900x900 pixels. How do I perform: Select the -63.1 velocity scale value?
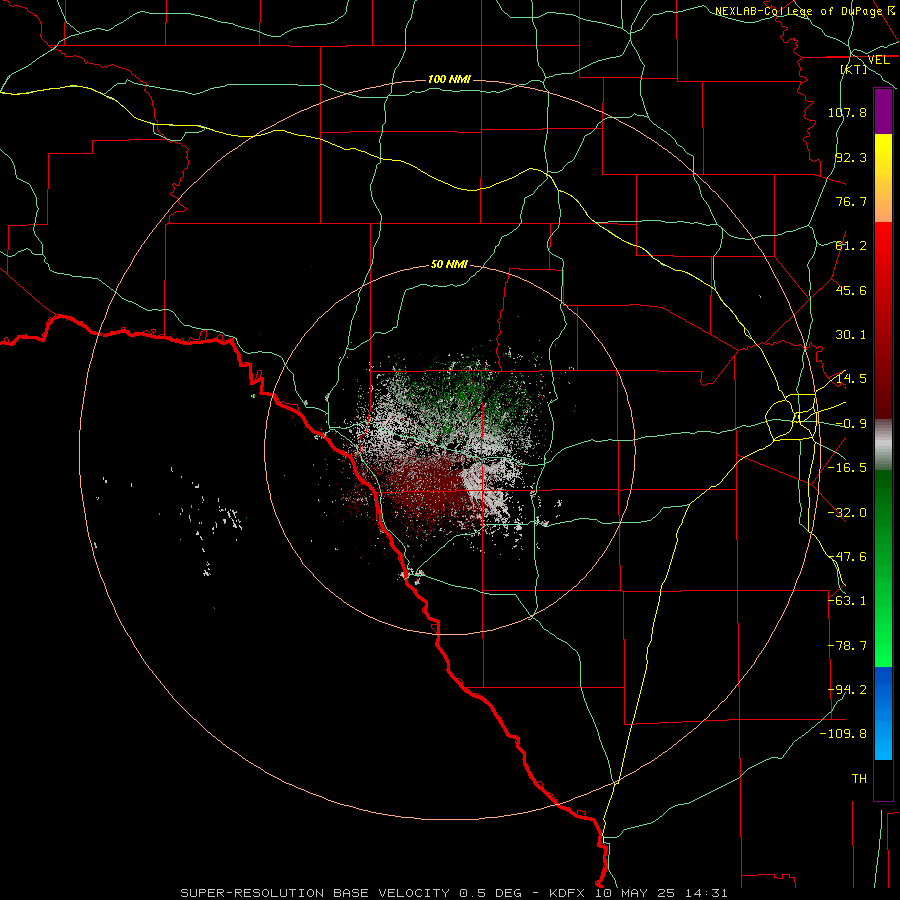847,601
